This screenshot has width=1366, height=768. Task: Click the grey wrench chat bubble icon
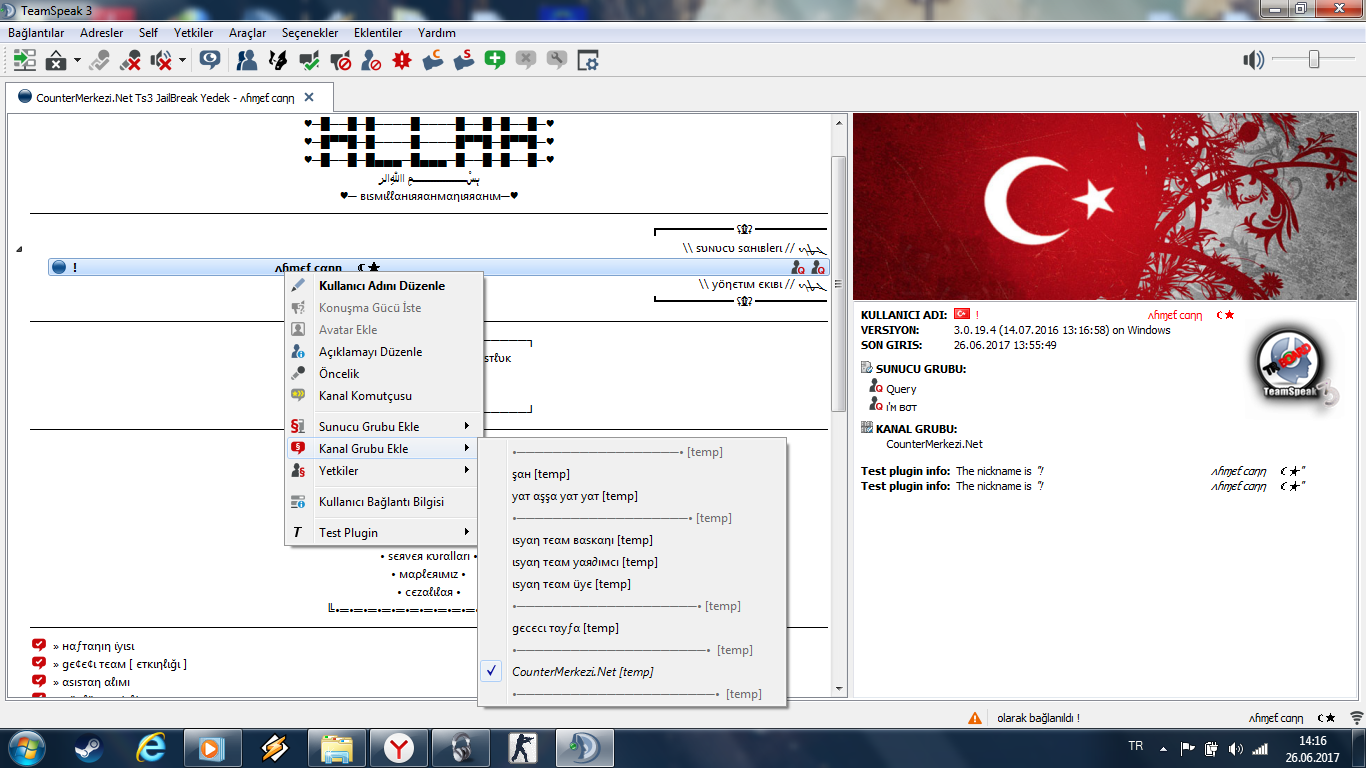557,60
